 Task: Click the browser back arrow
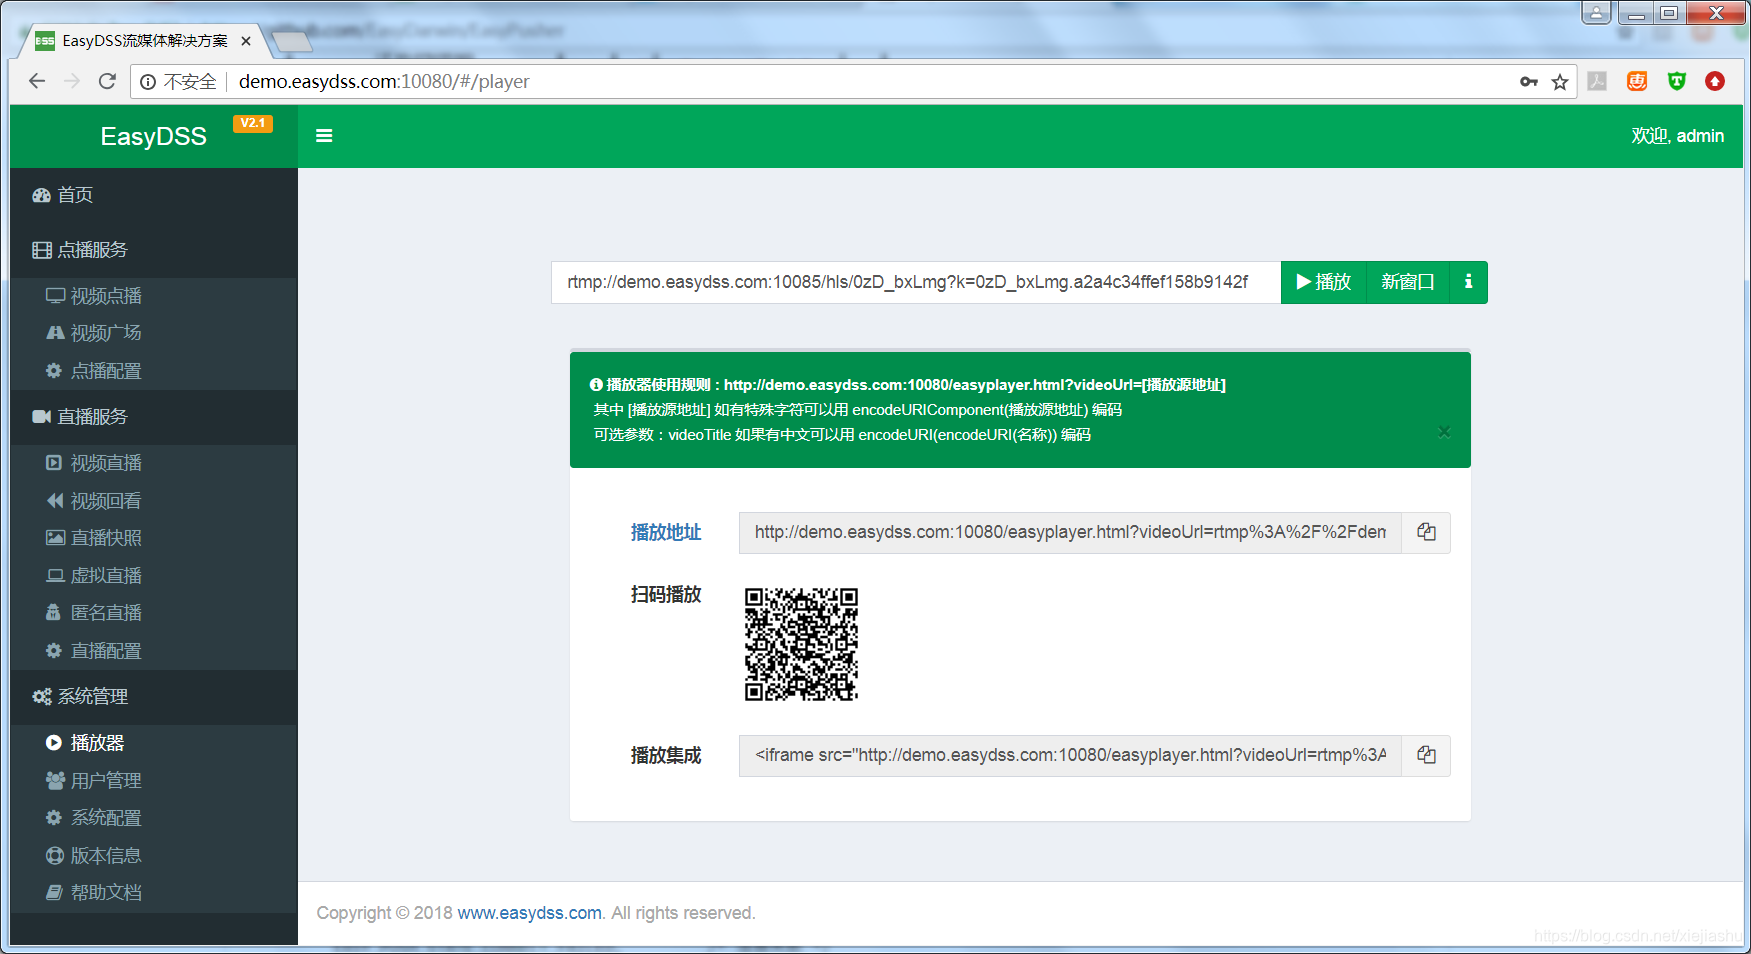(37, 81)
